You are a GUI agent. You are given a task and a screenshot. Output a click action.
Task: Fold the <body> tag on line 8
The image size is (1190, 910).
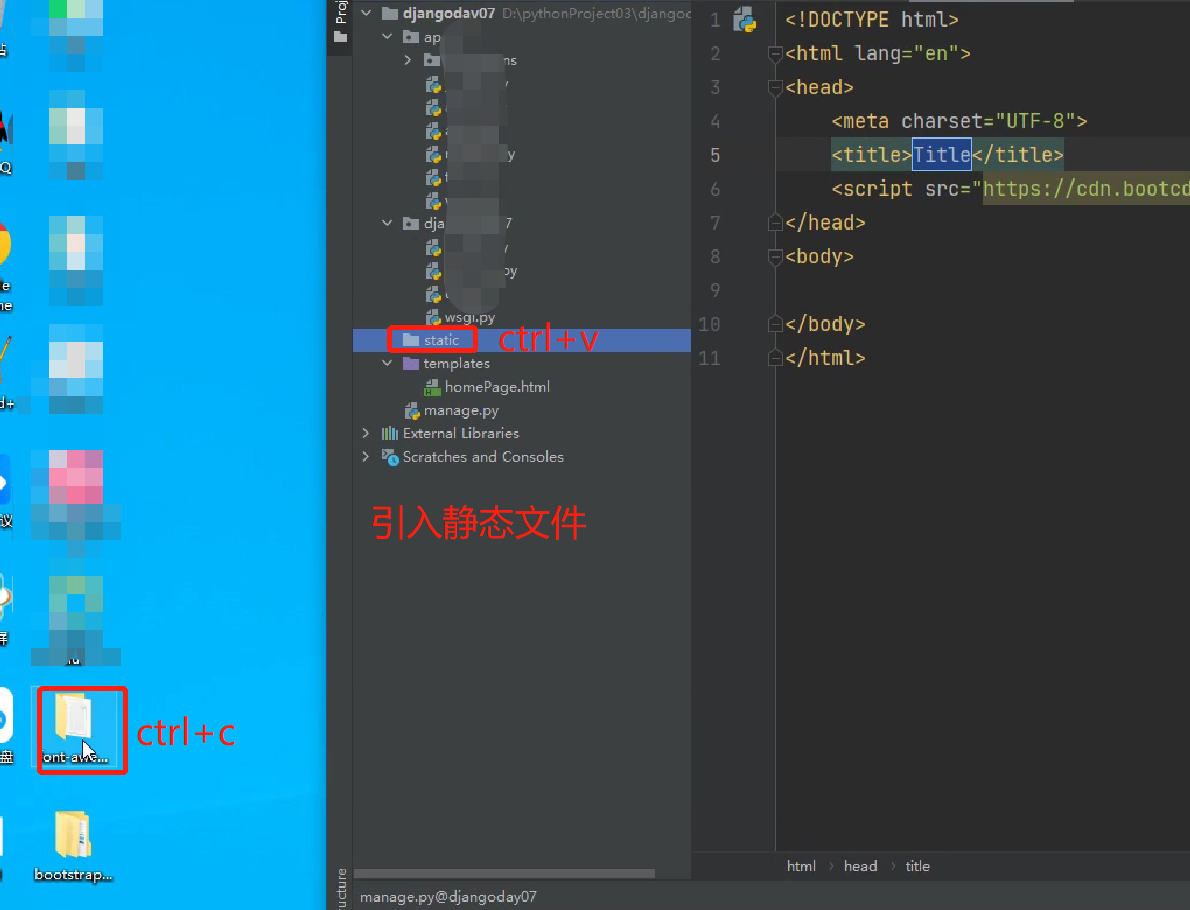[775, 257]
